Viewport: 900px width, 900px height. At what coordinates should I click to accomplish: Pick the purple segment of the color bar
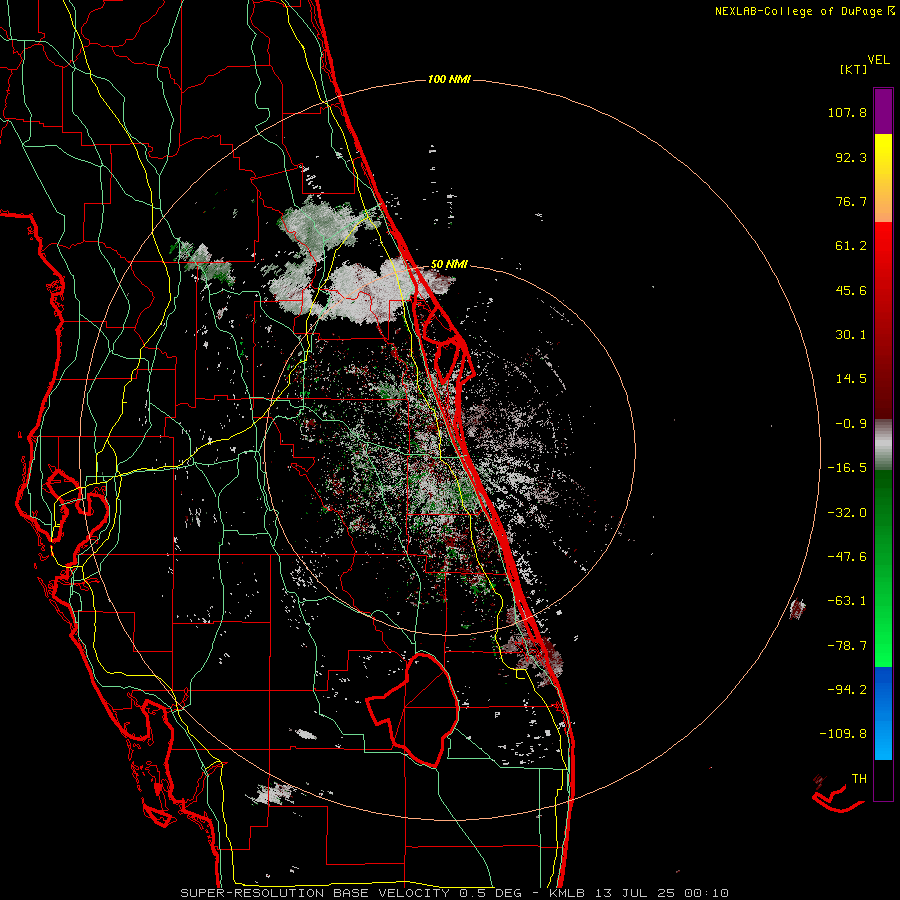pos(883,111)
